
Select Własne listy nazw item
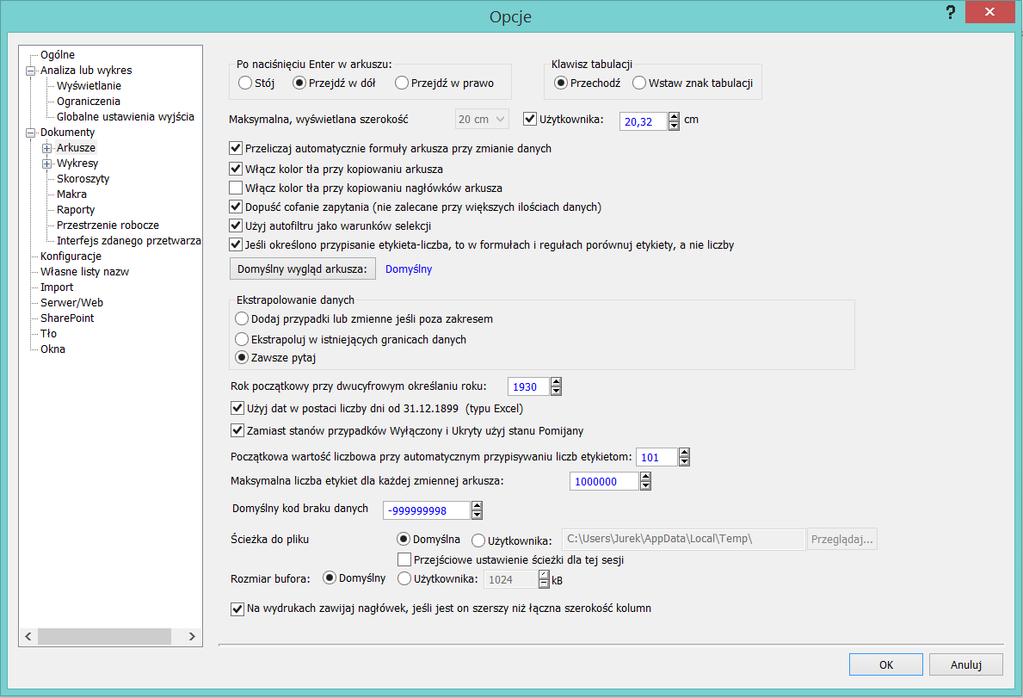(x=85, y=271)
